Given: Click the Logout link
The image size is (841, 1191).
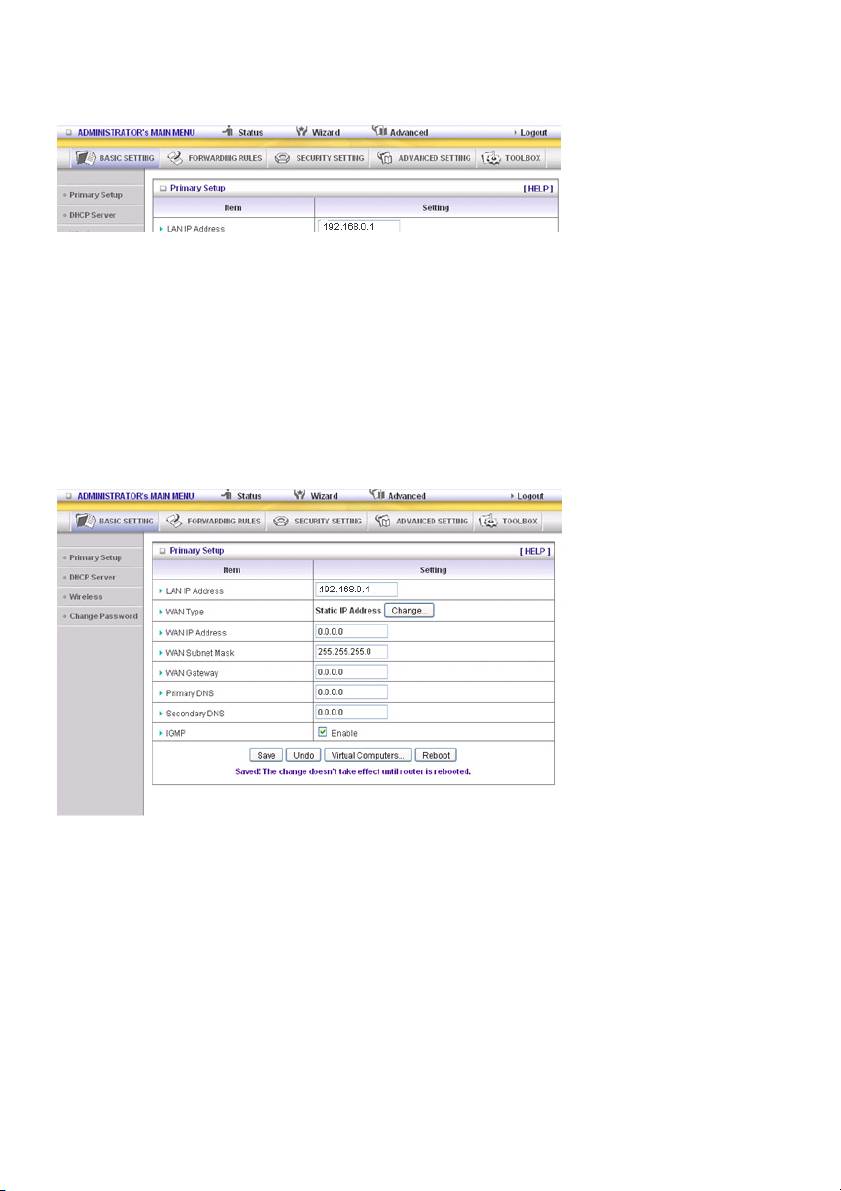Looking at the screenshot, I should pyautogui.click(x=528, y=496).
